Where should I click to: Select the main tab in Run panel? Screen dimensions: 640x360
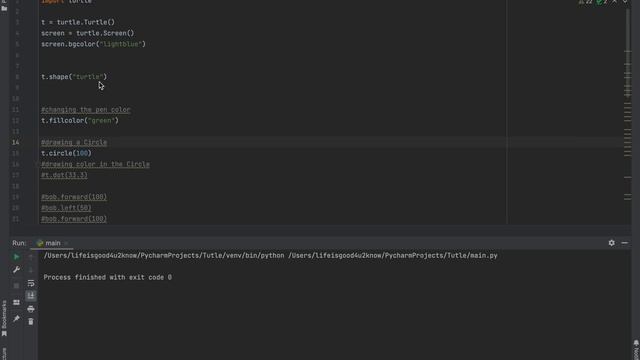(x=49, y=243)
